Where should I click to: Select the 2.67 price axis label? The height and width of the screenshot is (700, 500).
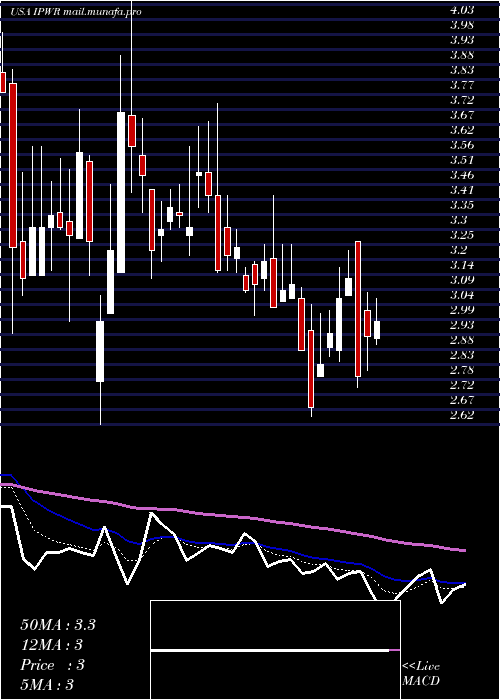[462, 399]
